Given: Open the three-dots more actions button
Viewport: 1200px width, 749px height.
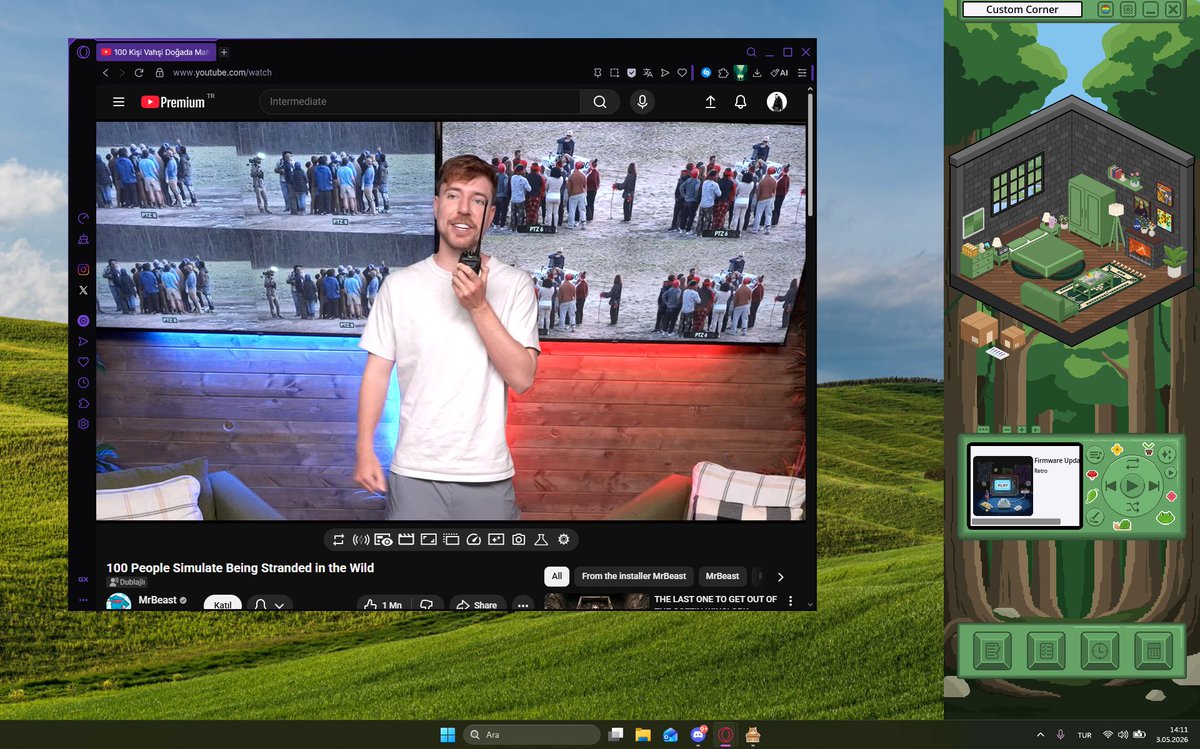Looking at the screenshot, I should (x=523, y=605).
